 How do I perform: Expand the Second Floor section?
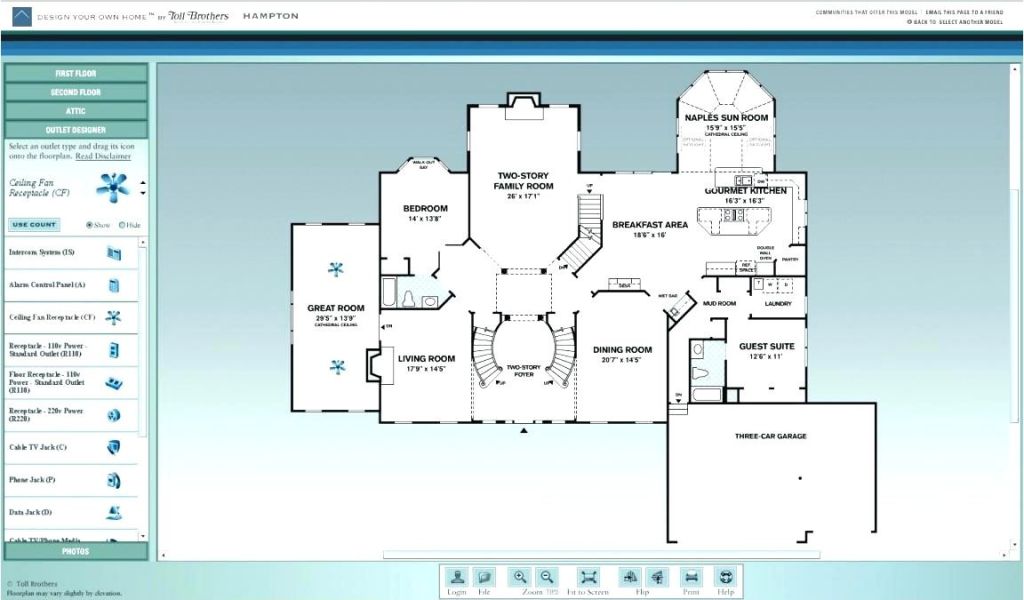76,92
